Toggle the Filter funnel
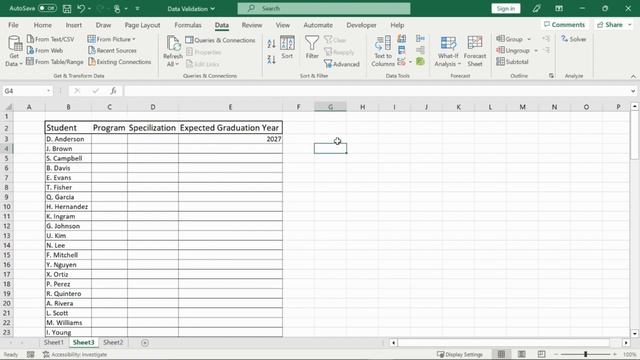 pyautogui.click(x=312, y=48)
